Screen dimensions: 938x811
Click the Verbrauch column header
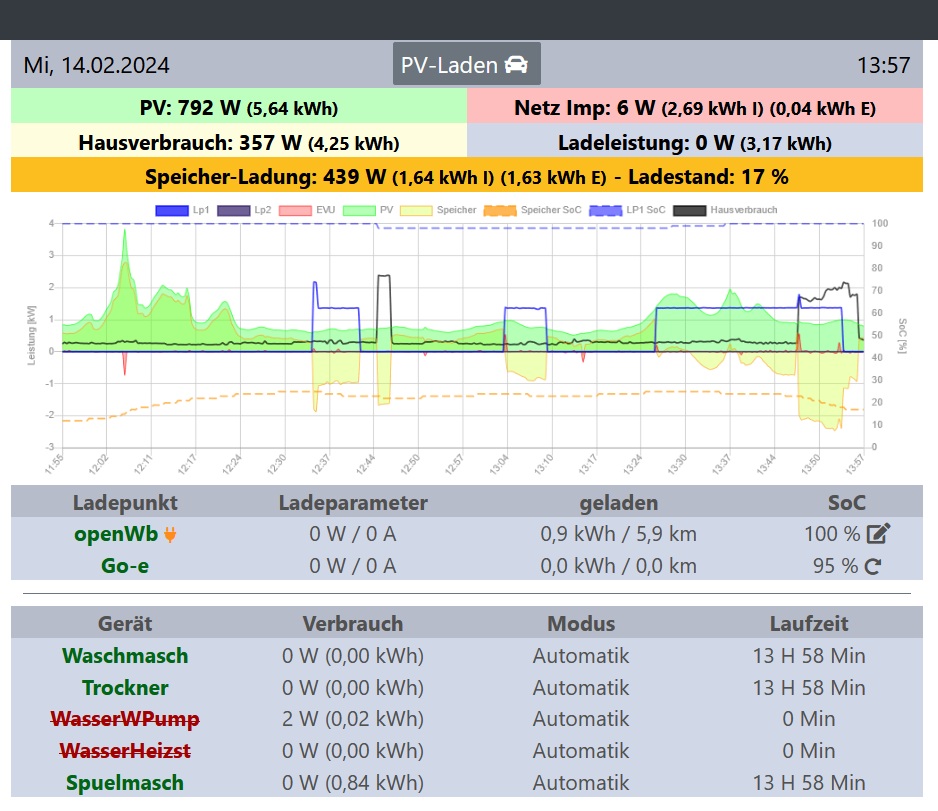pyautogui.click(x=353, y=623)
